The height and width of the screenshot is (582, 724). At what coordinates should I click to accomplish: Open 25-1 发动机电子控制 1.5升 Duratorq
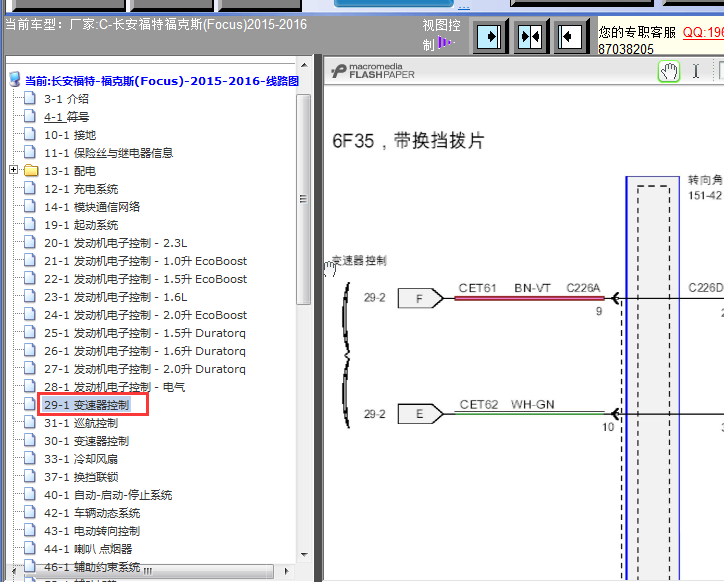(145, 333)
